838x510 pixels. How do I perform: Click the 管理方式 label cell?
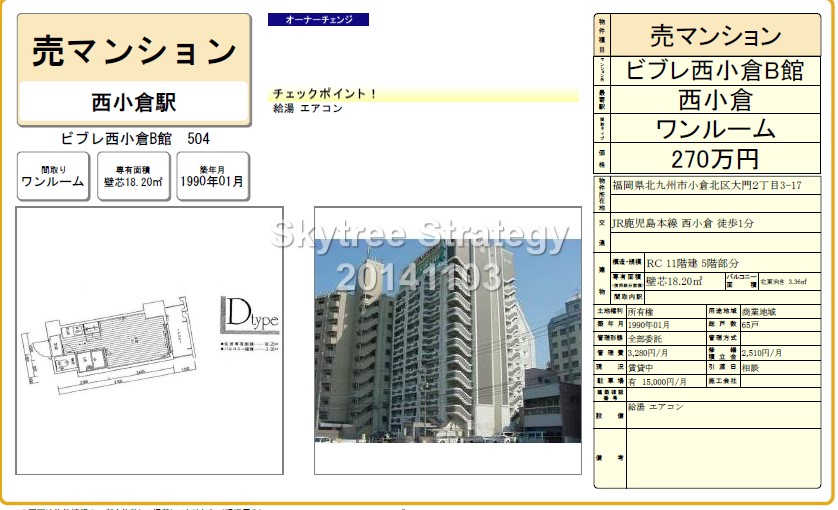[723, 338]
